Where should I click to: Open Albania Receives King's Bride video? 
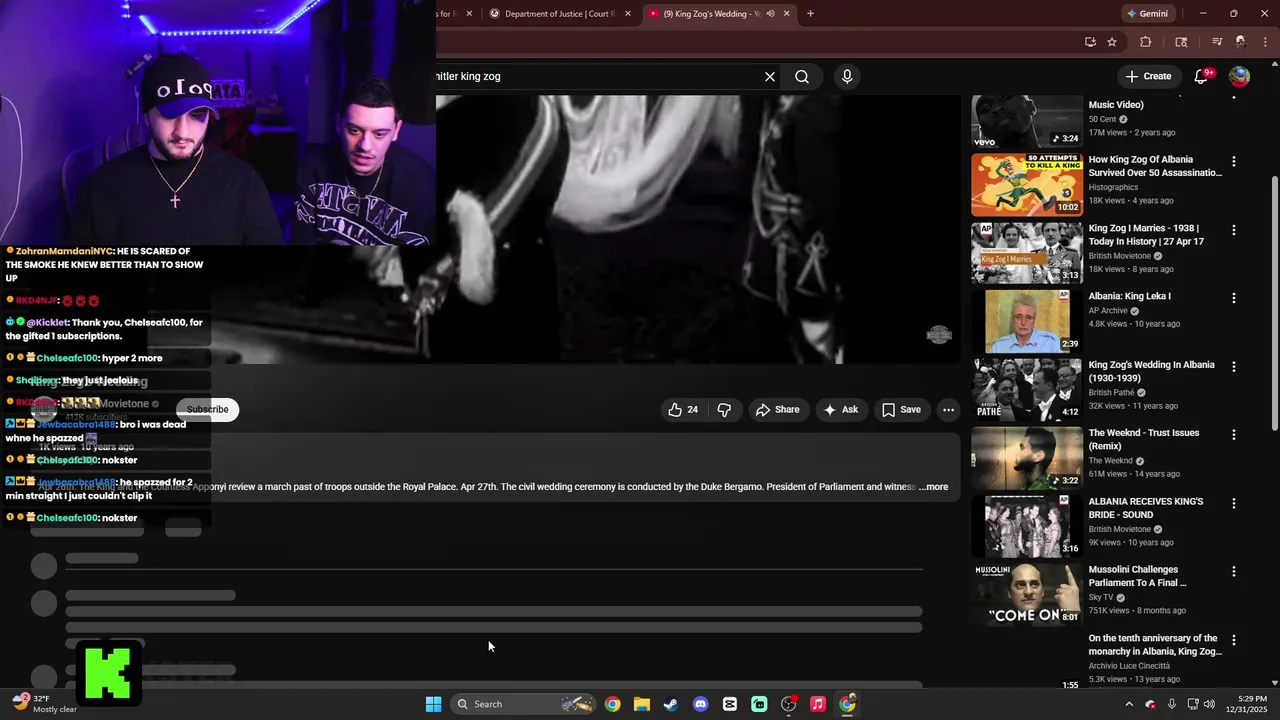click(1027, 526)
